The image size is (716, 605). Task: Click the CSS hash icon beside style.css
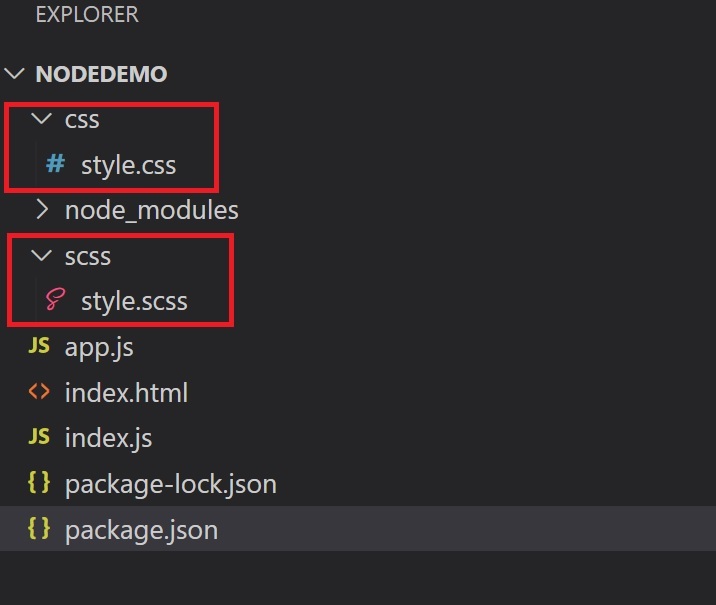(55, 164)
